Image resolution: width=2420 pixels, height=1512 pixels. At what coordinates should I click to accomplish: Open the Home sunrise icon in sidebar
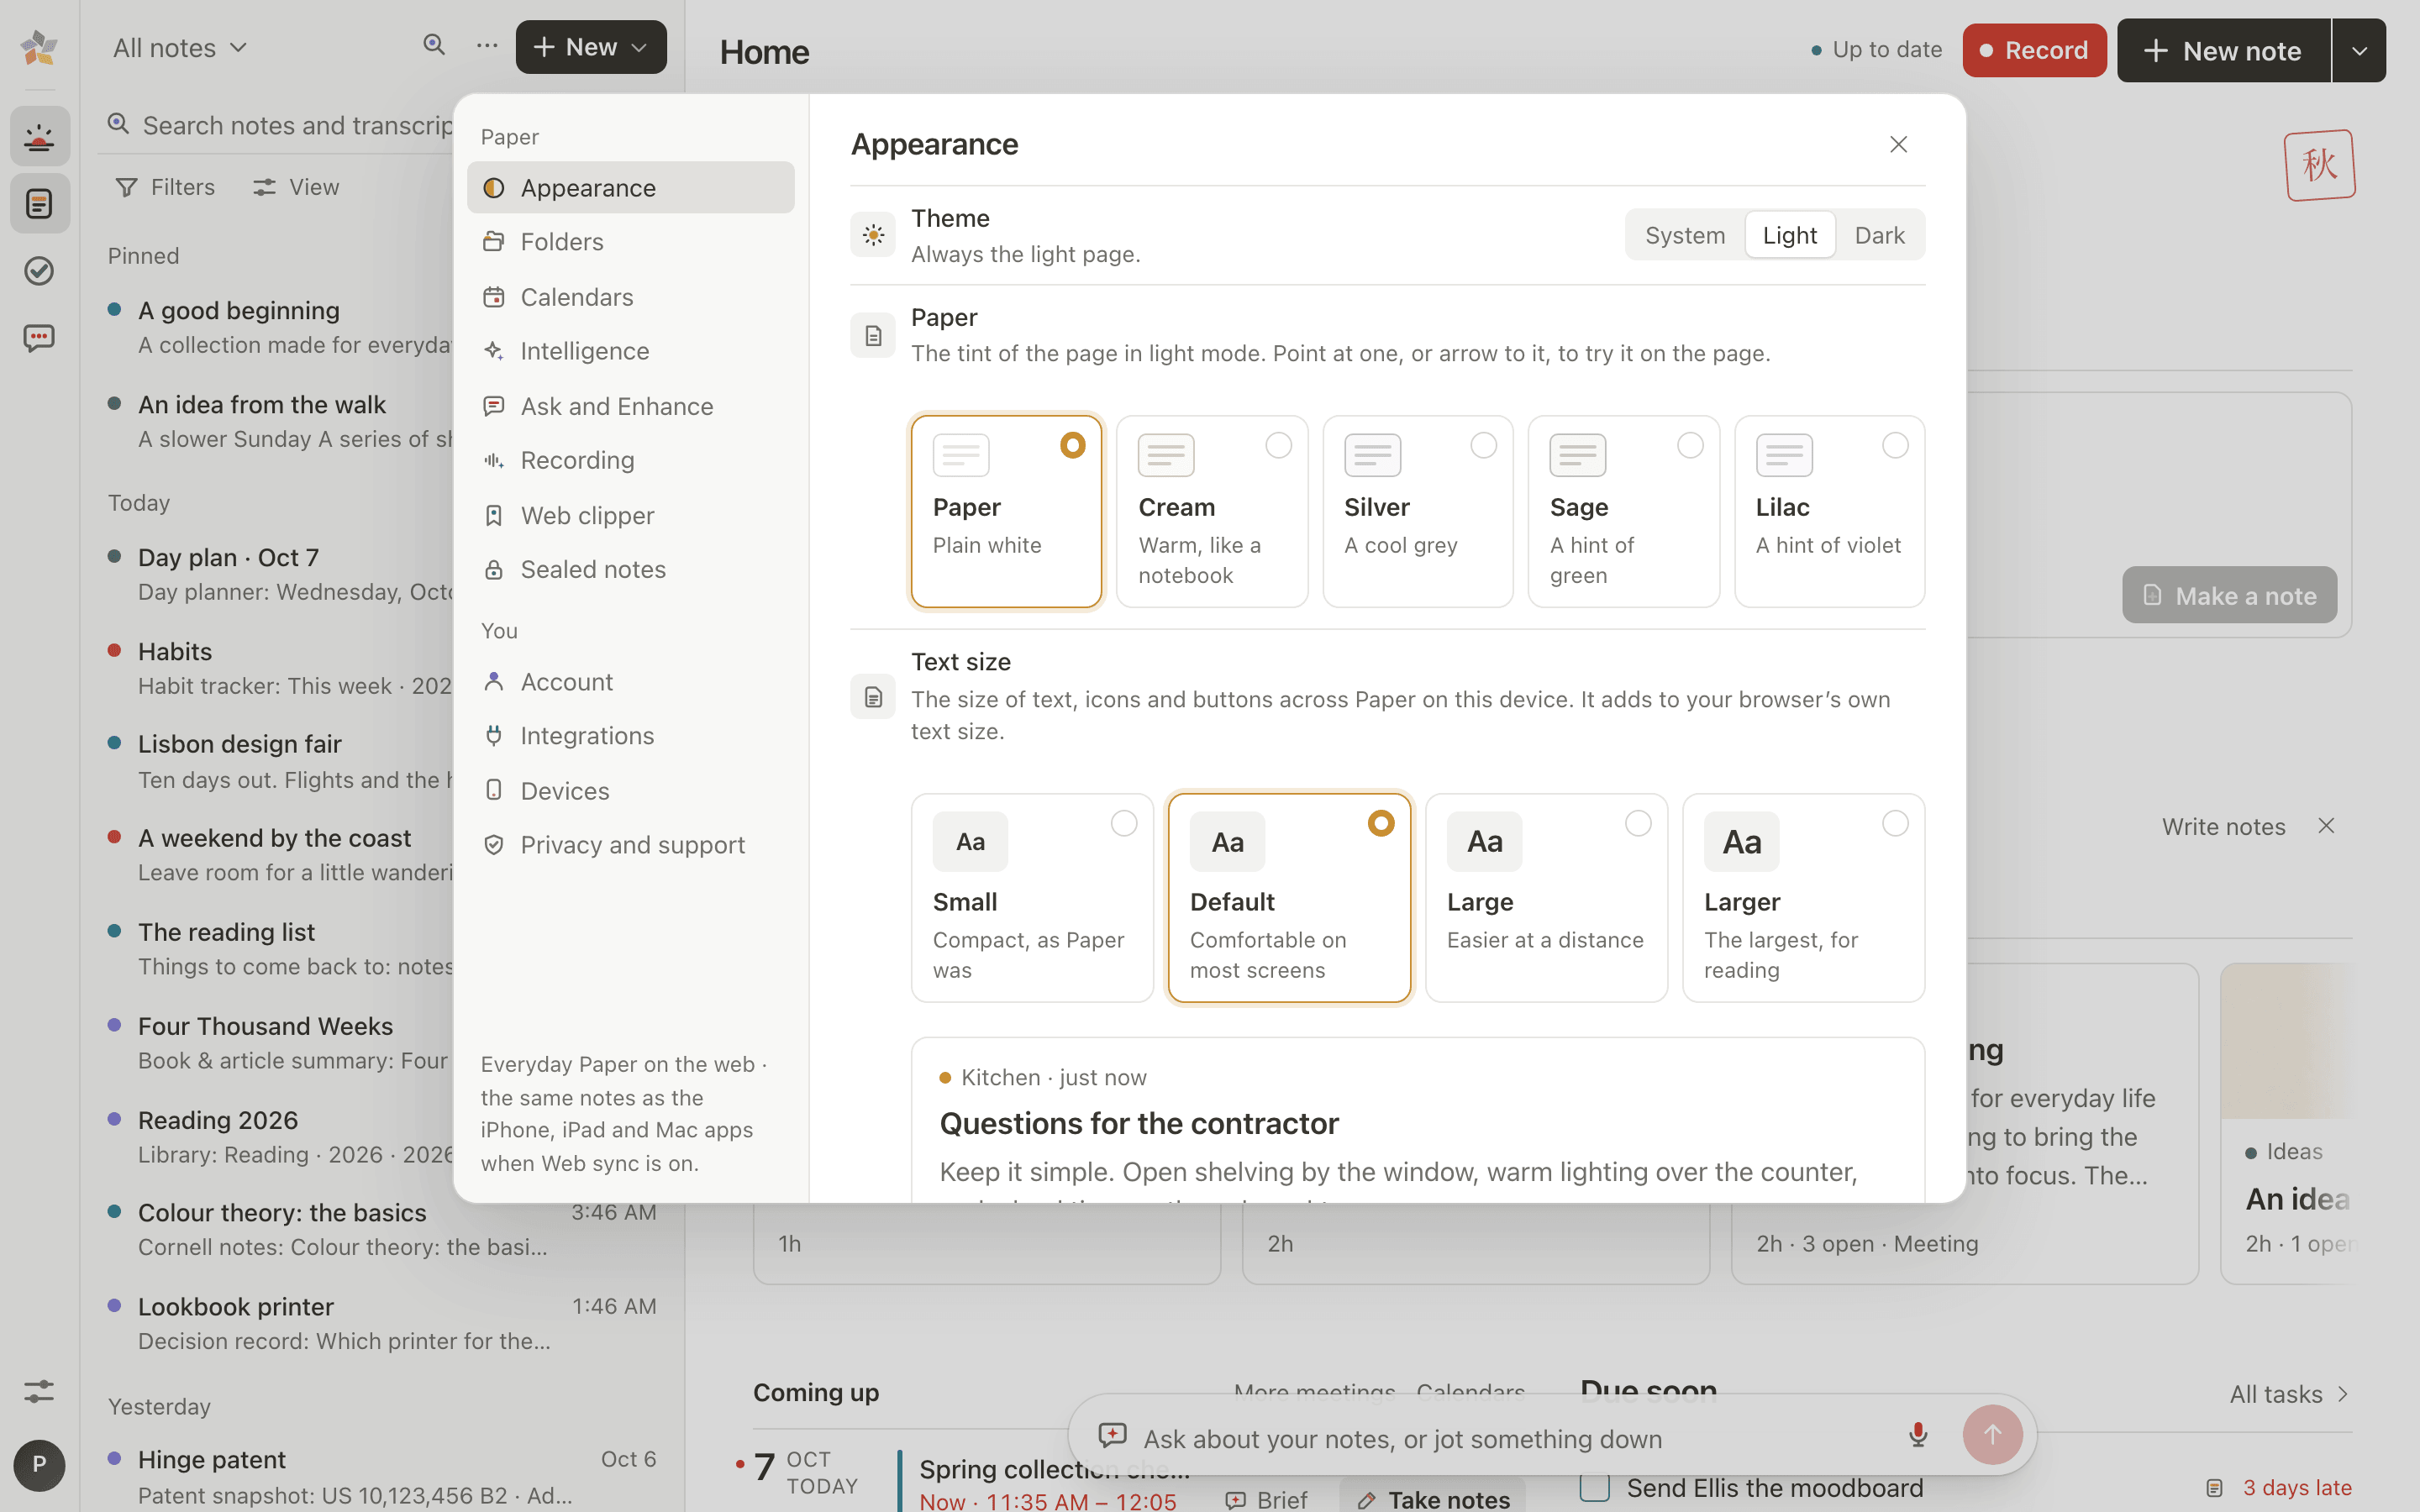40,137
